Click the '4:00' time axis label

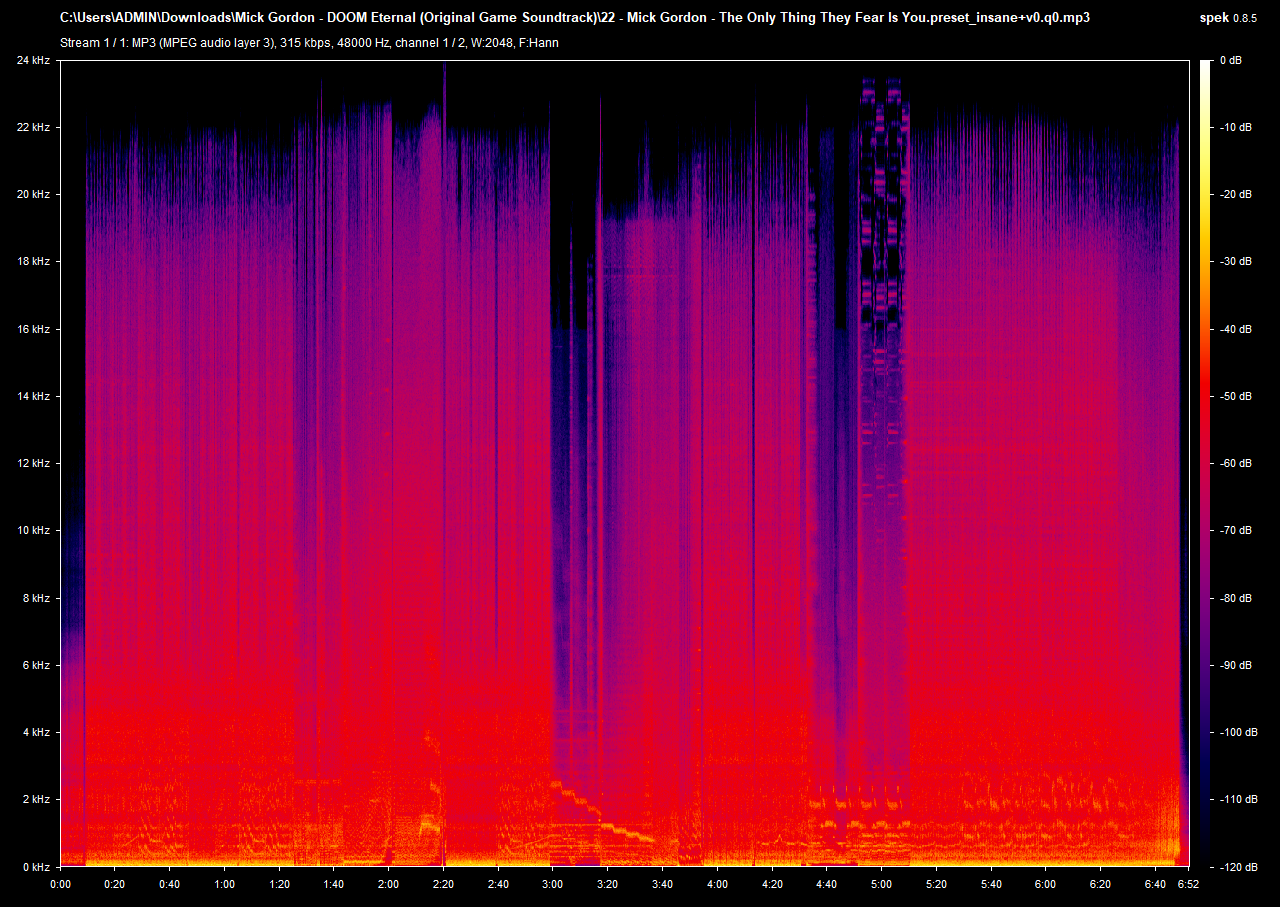(717, 885)
